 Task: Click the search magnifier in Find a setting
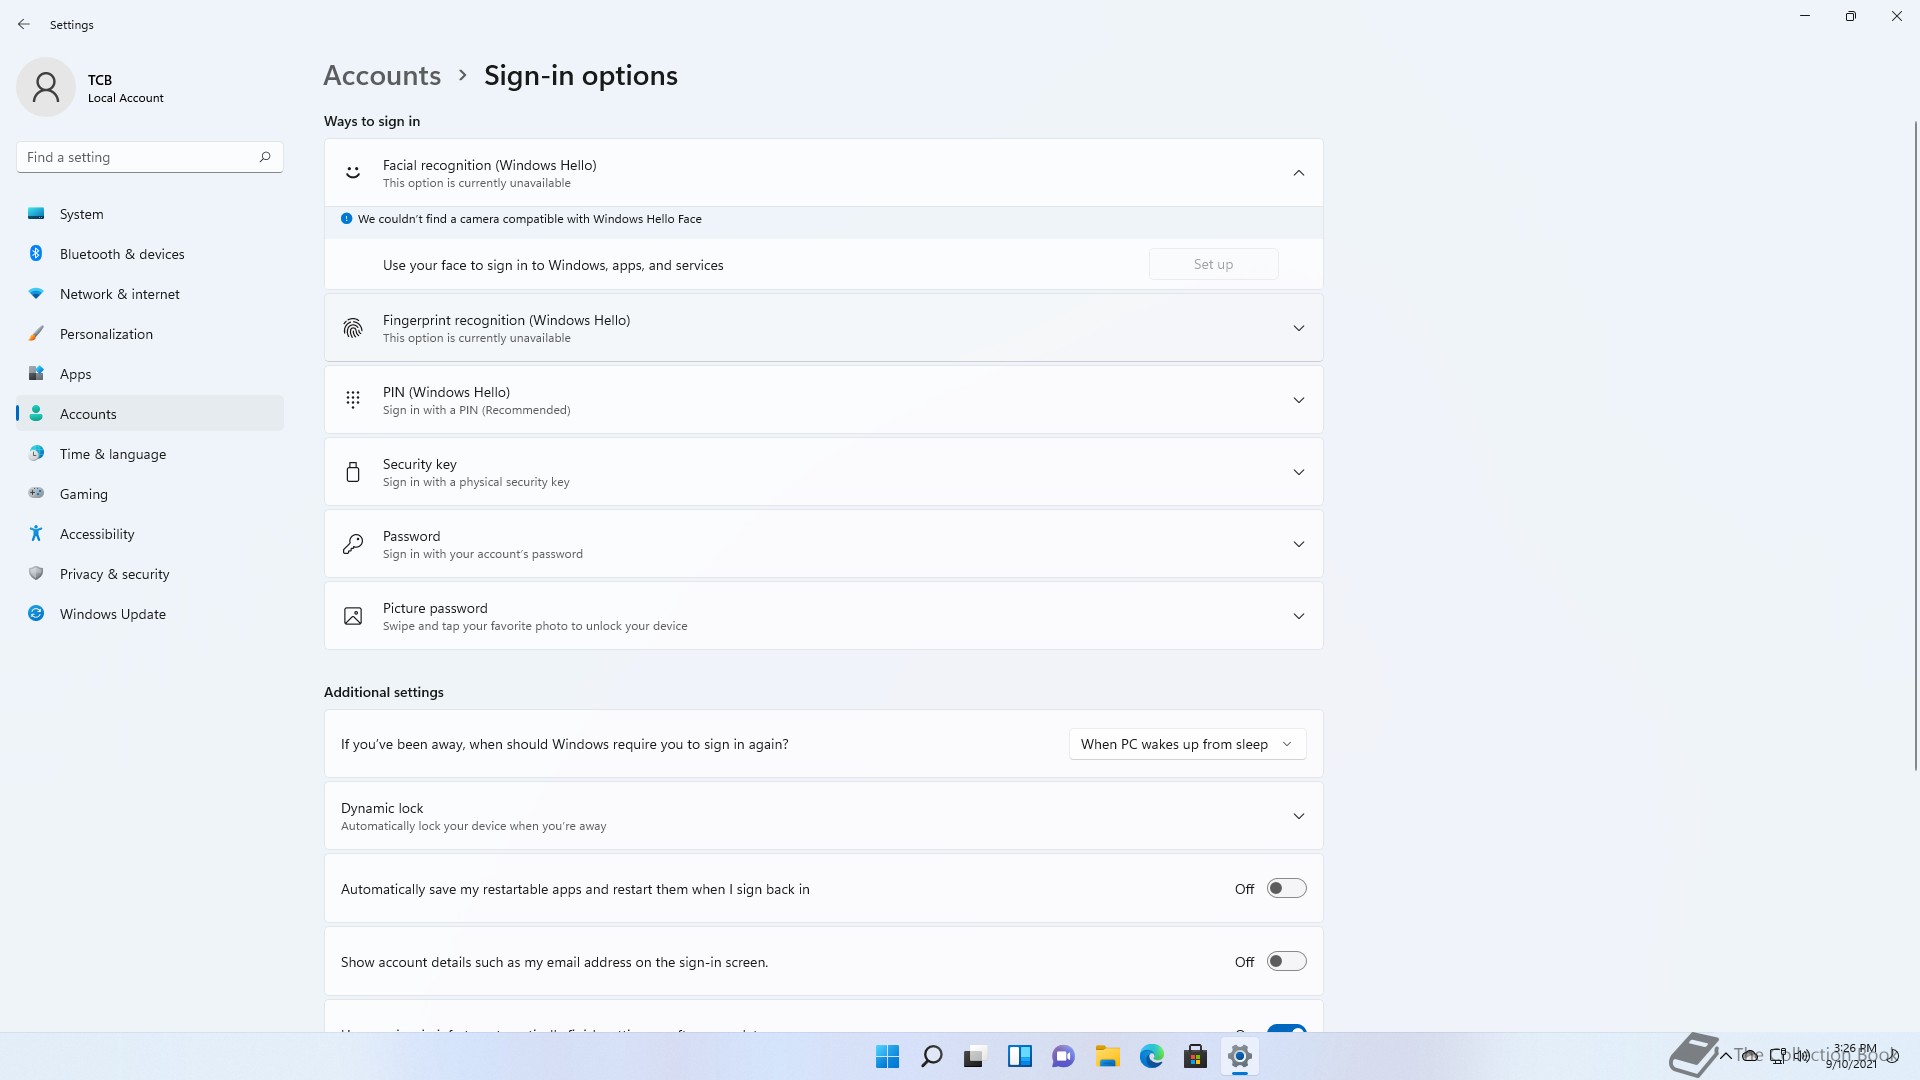pyautogui.click(x=265, y=157)
